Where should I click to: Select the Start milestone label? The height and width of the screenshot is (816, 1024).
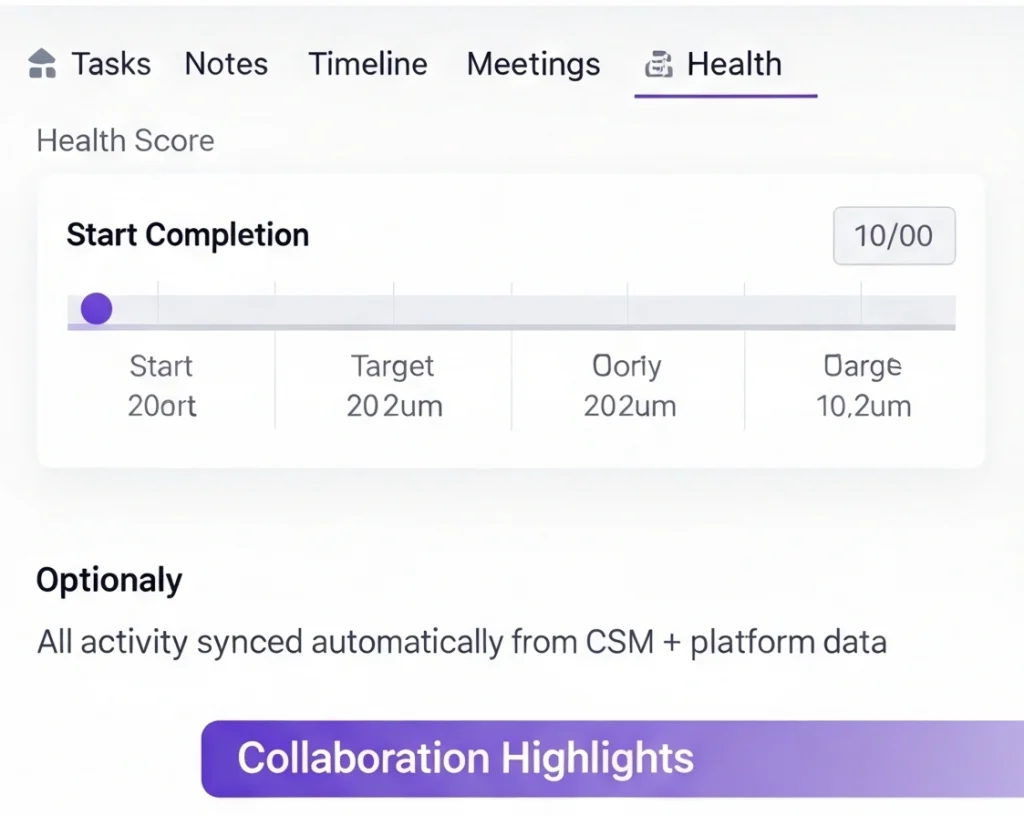pos(161,366)
